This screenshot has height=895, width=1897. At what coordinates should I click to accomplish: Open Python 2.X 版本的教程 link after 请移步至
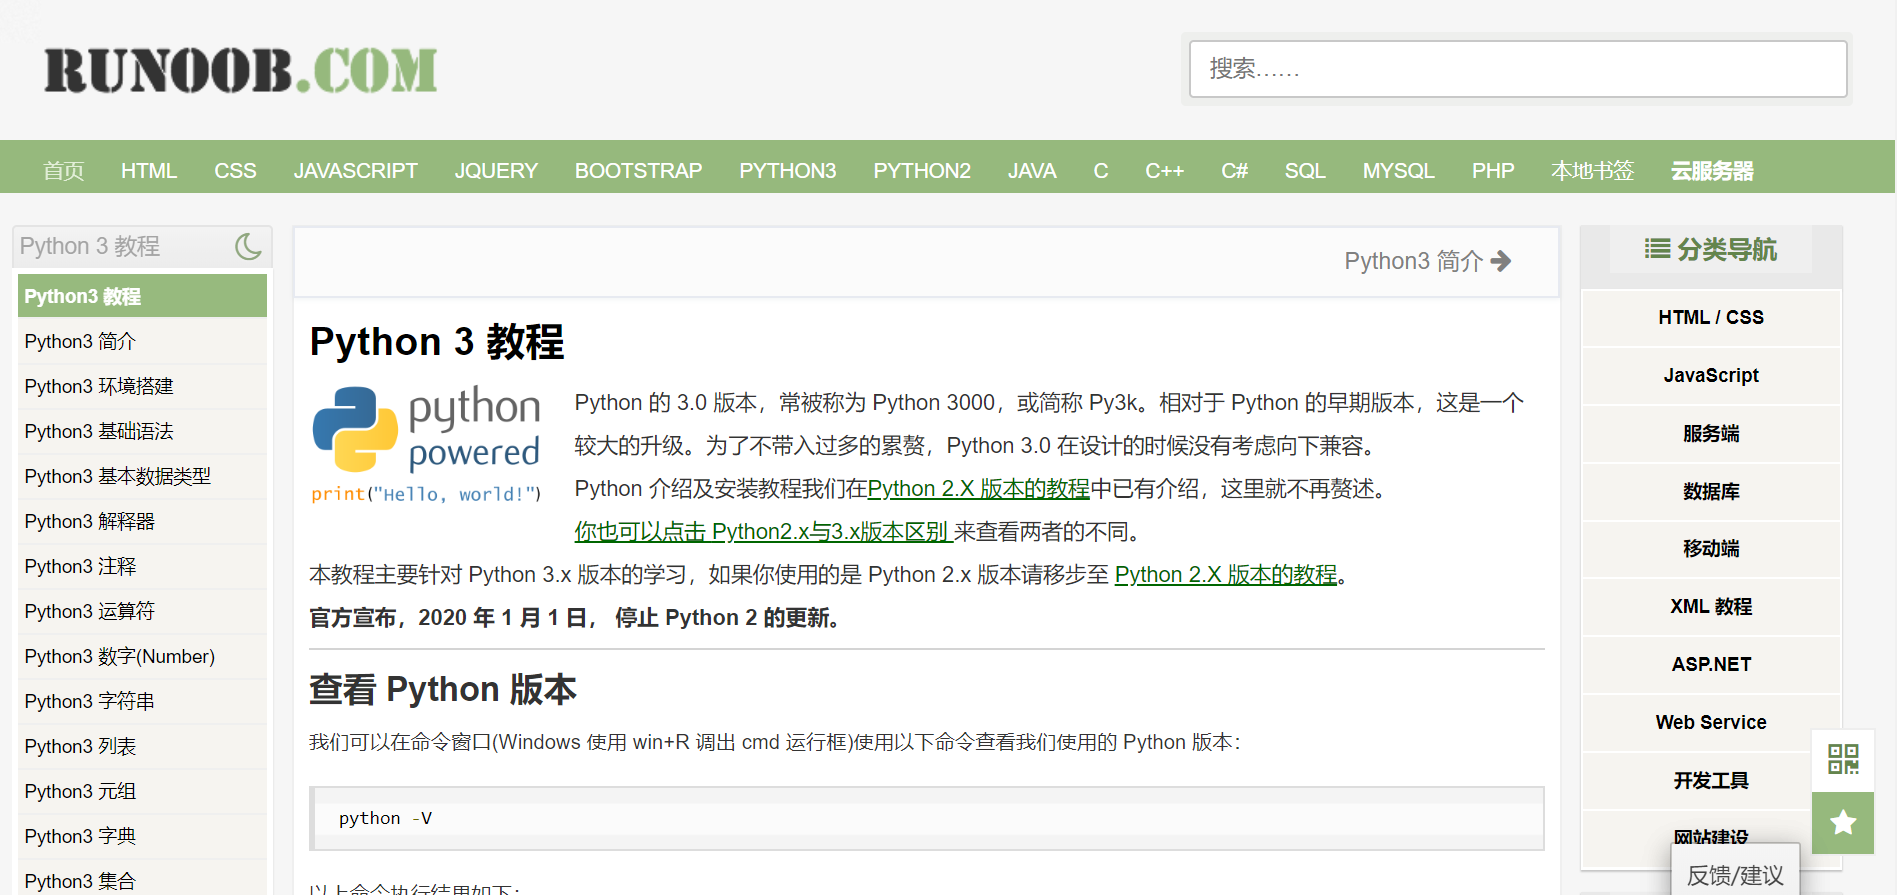pos(1226,575)
